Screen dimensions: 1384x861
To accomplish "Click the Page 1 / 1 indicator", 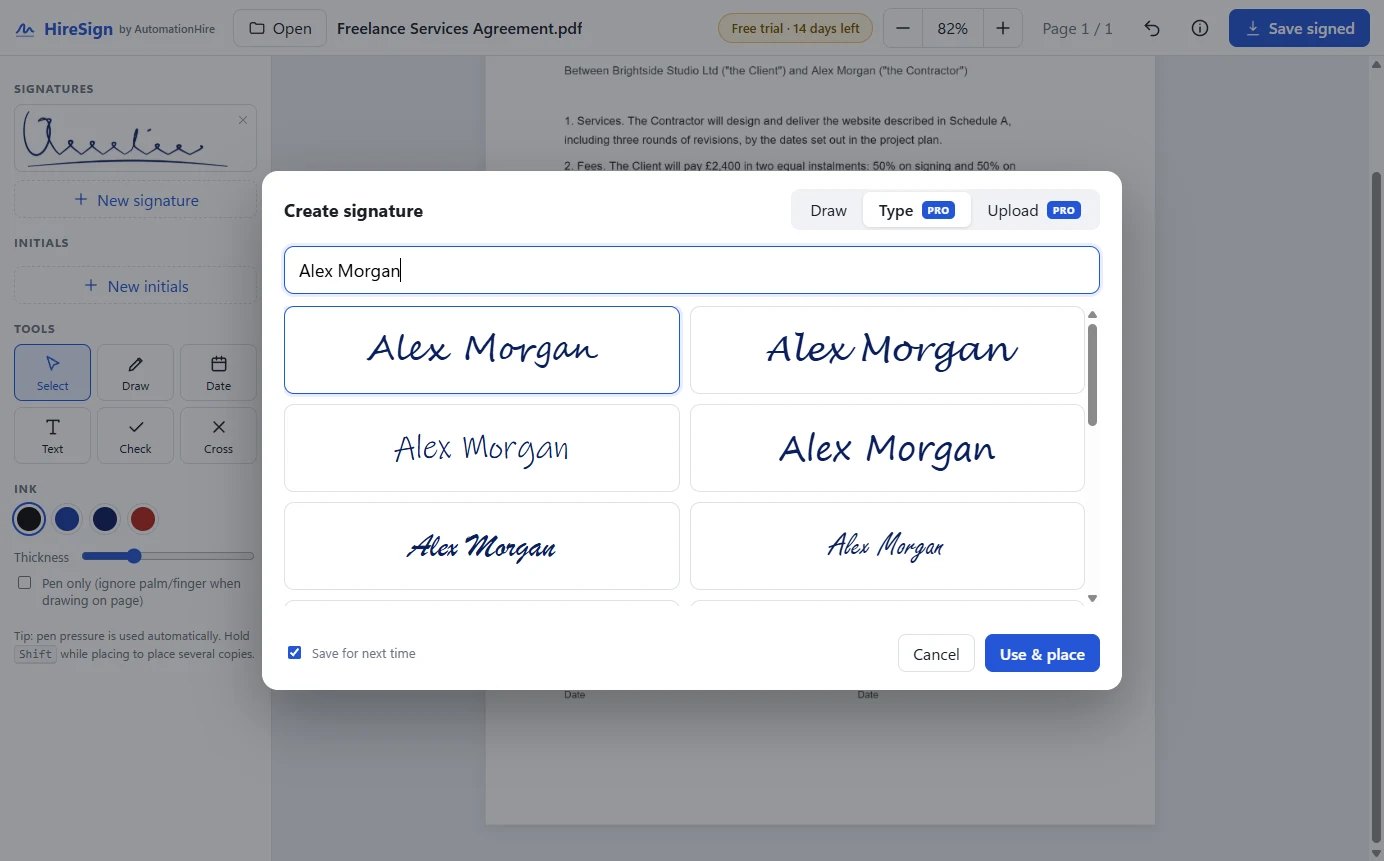I will pos(1077,28).
